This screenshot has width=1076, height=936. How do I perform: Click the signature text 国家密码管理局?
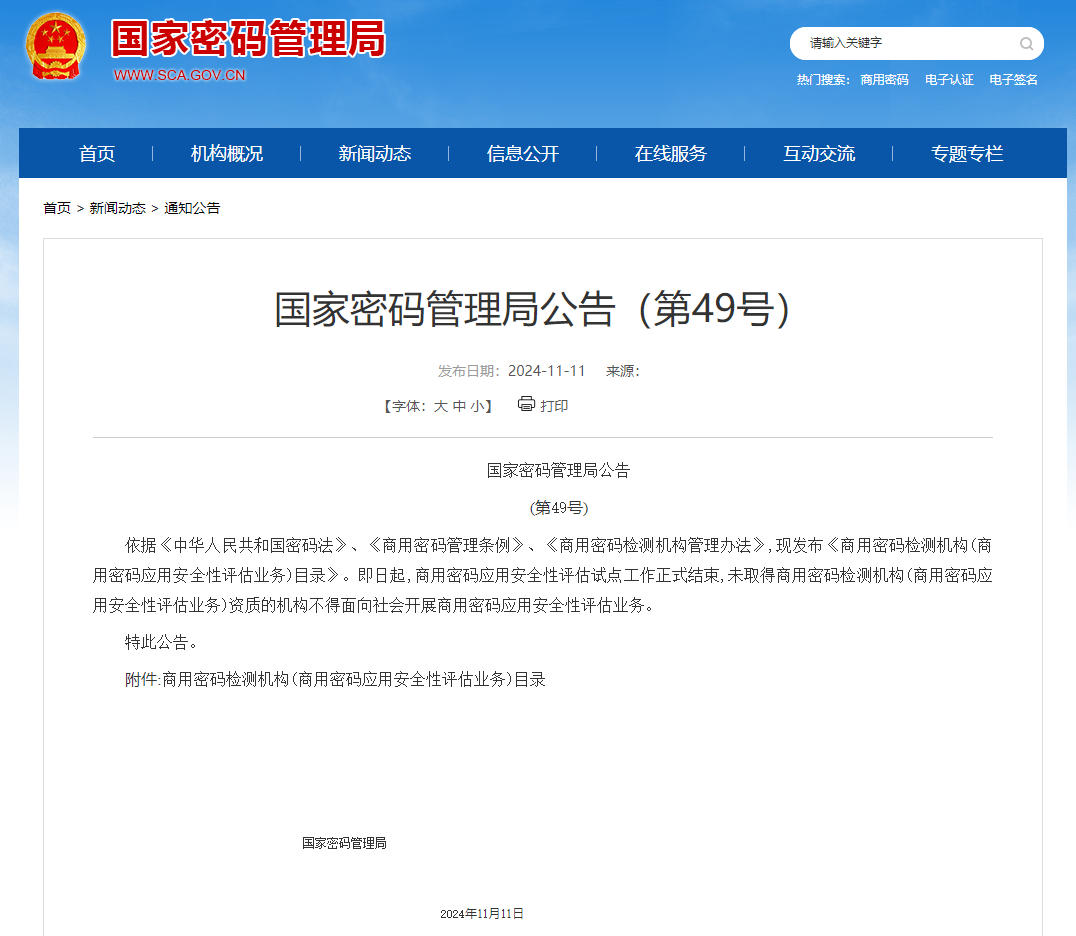344,843
